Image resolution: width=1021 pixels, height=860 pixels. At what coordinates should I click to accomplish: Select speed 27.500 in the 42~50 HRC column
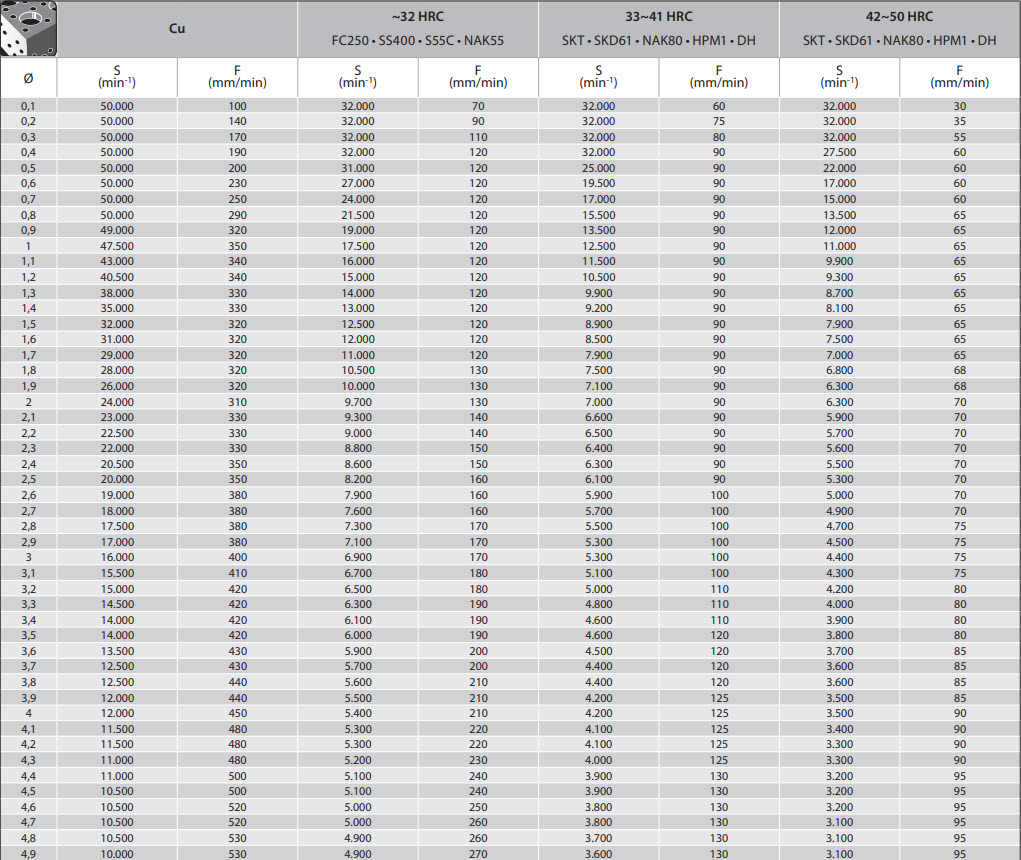coord(839,152)
